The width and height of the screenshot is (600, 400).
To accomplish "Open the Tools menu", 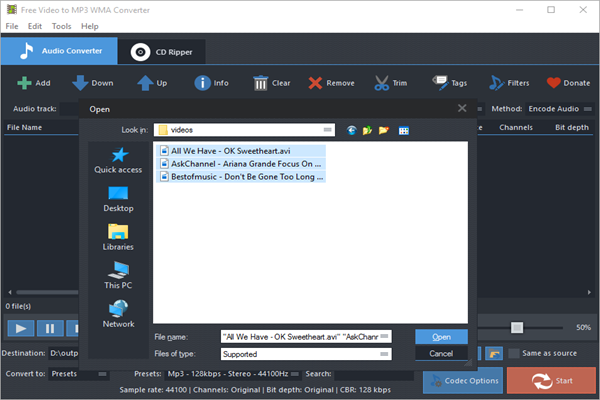I will [62, 26].
